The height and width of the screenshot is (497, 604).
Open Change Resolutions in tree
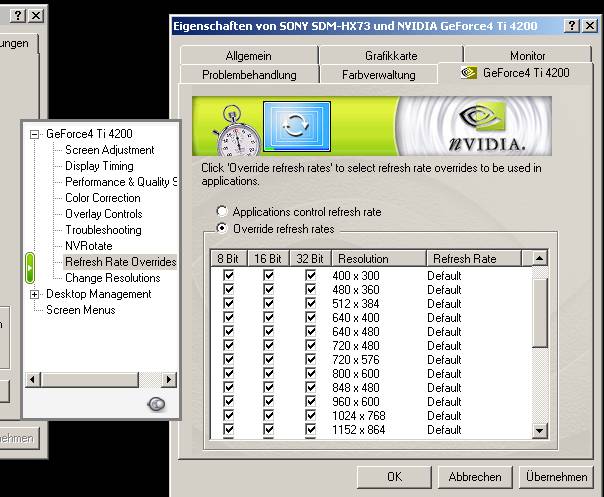112,278
